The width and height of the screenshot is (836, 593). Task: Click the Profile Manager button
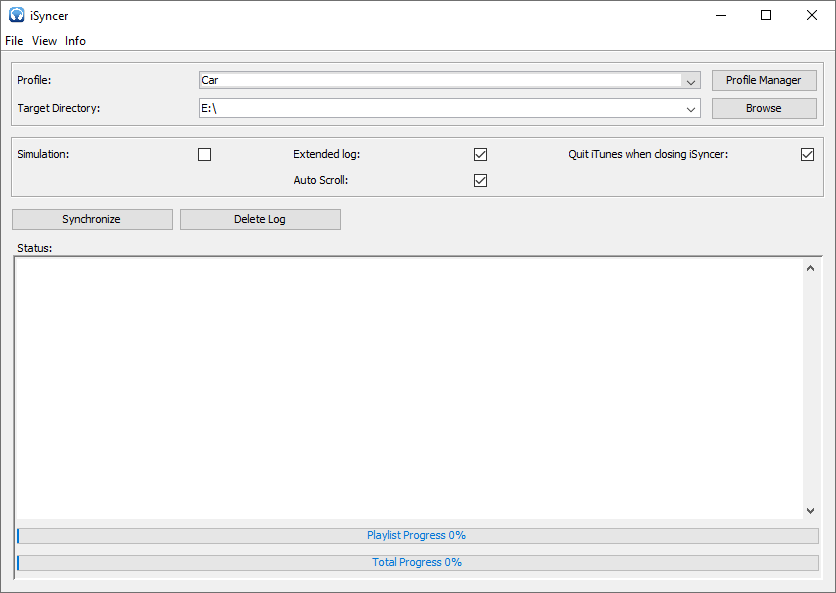pos(764,80)
